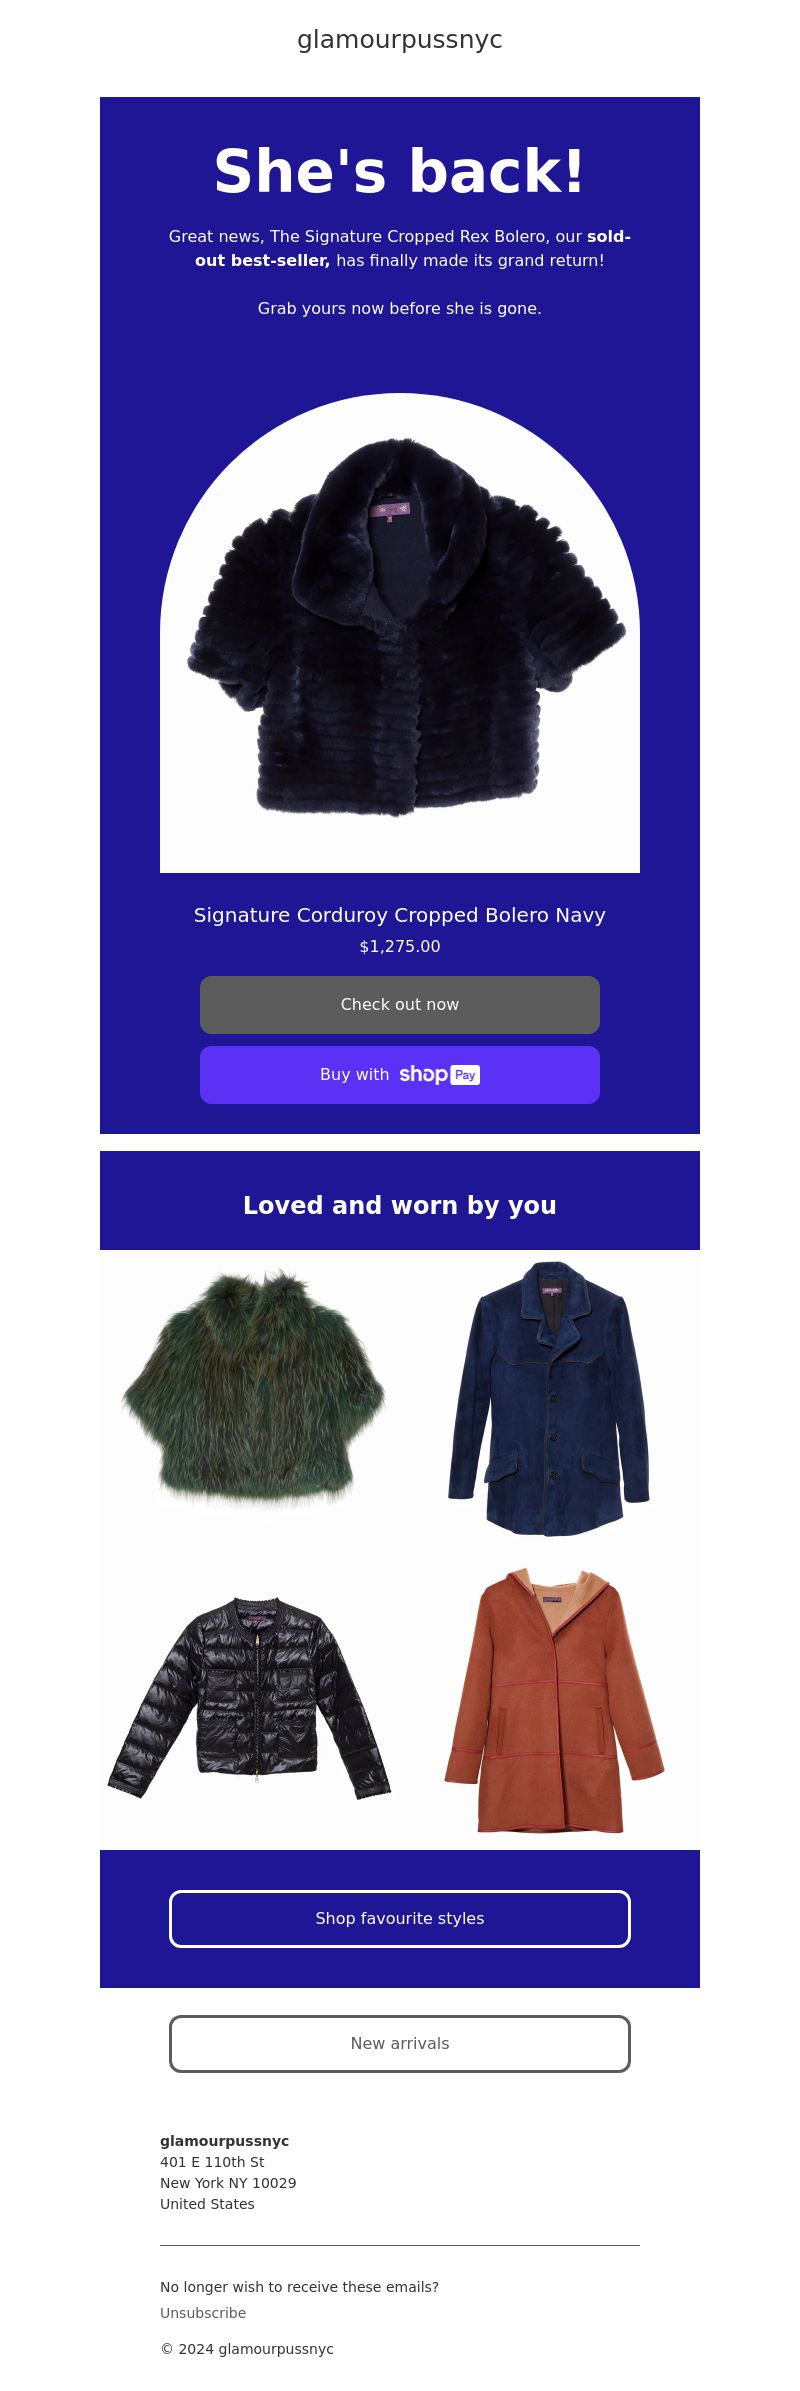Click the Unsubscribe link
The height and width of the screenshot is (2391, 800).
[x=203, y=2313]
